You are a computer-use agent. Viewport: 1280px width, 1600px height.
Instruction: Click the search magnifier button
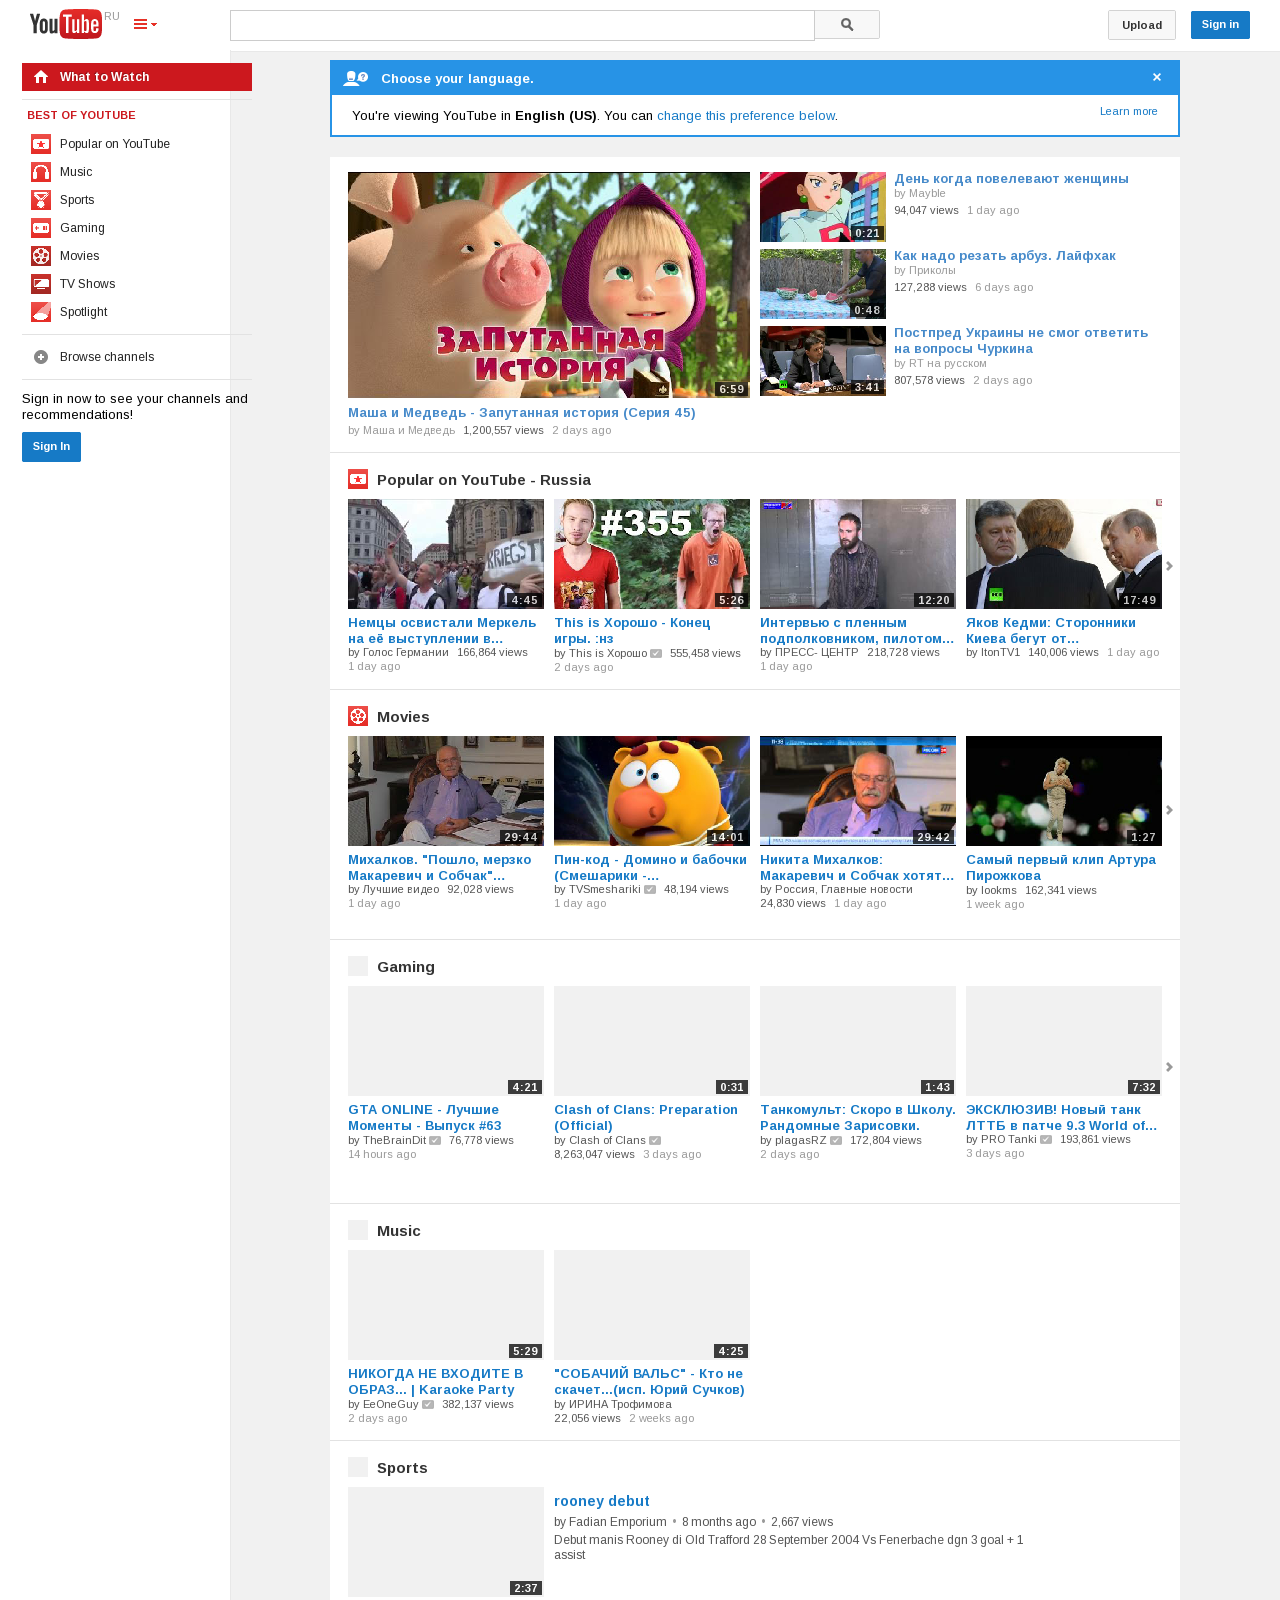[847, 25]
